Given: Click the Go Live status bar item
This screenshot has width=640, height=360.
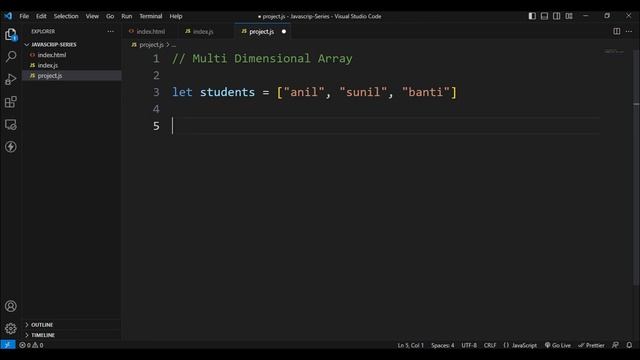Looking at the screenshot, I should click(x=558, y=345).
